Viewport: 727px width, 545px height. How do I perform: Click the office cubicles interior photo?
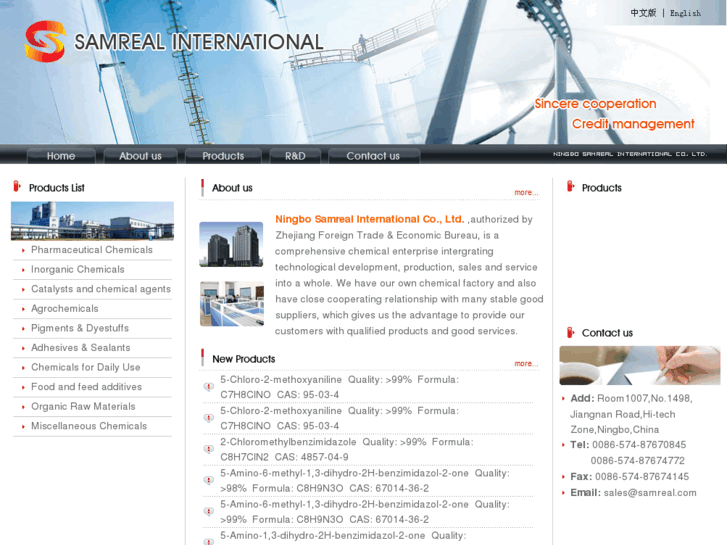point(232,304)
